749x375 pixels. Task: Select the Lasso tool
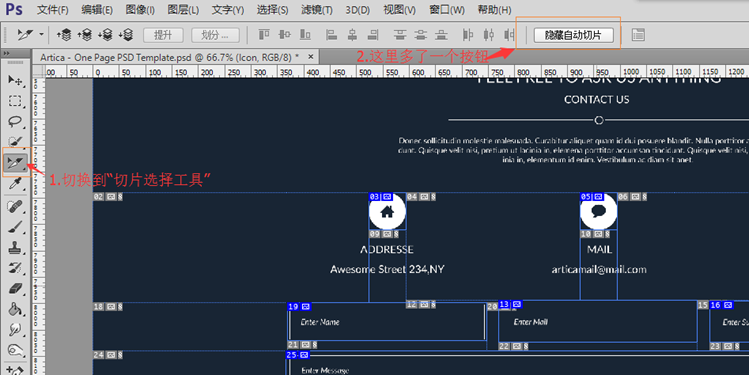[x=15, y=122]
